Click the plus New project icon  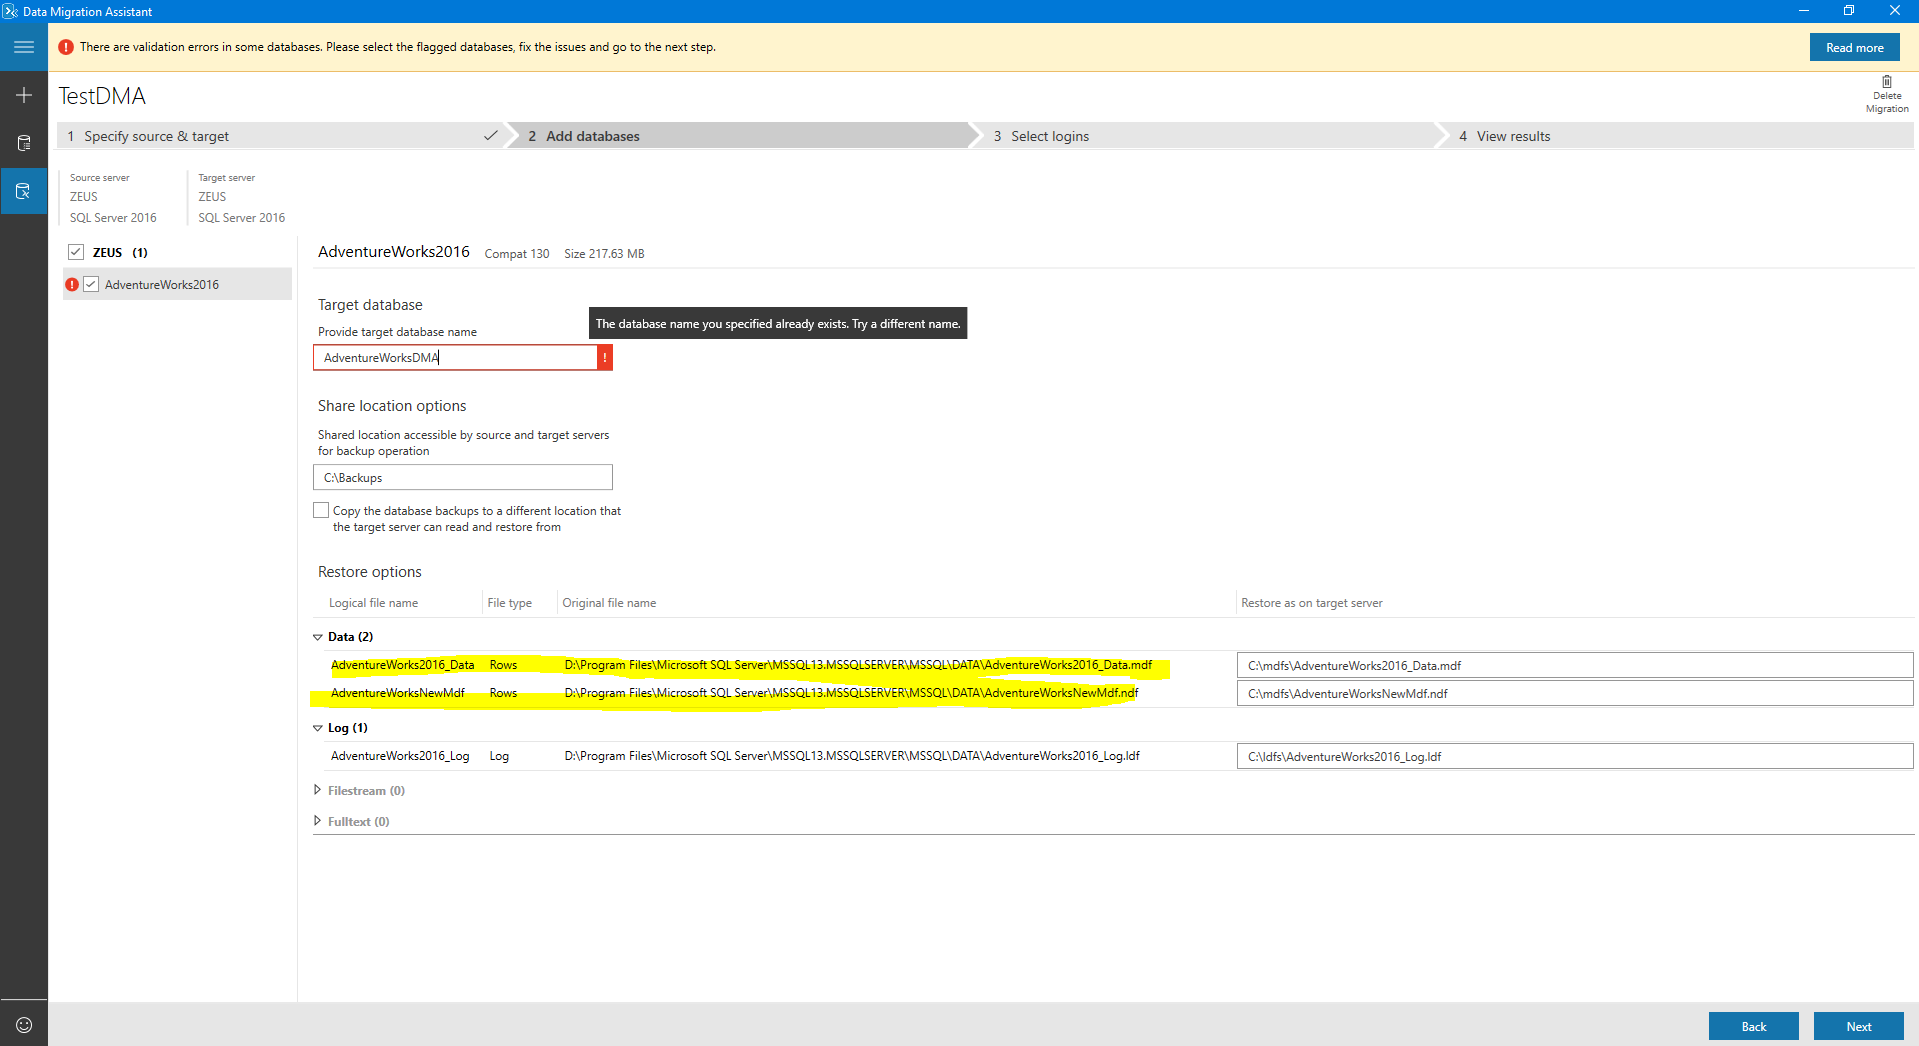tap(24, 95)
